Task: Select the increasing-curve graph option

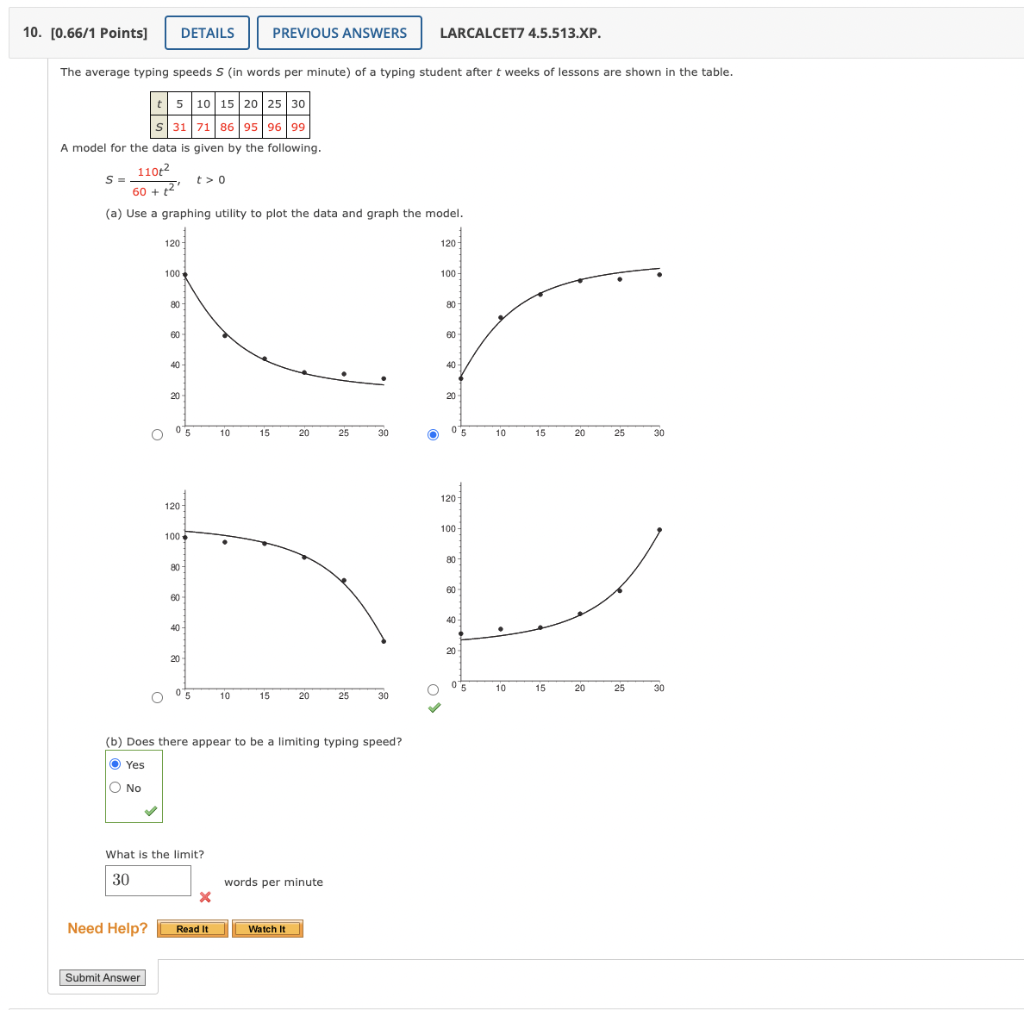Action: click(x=433, y=432)
